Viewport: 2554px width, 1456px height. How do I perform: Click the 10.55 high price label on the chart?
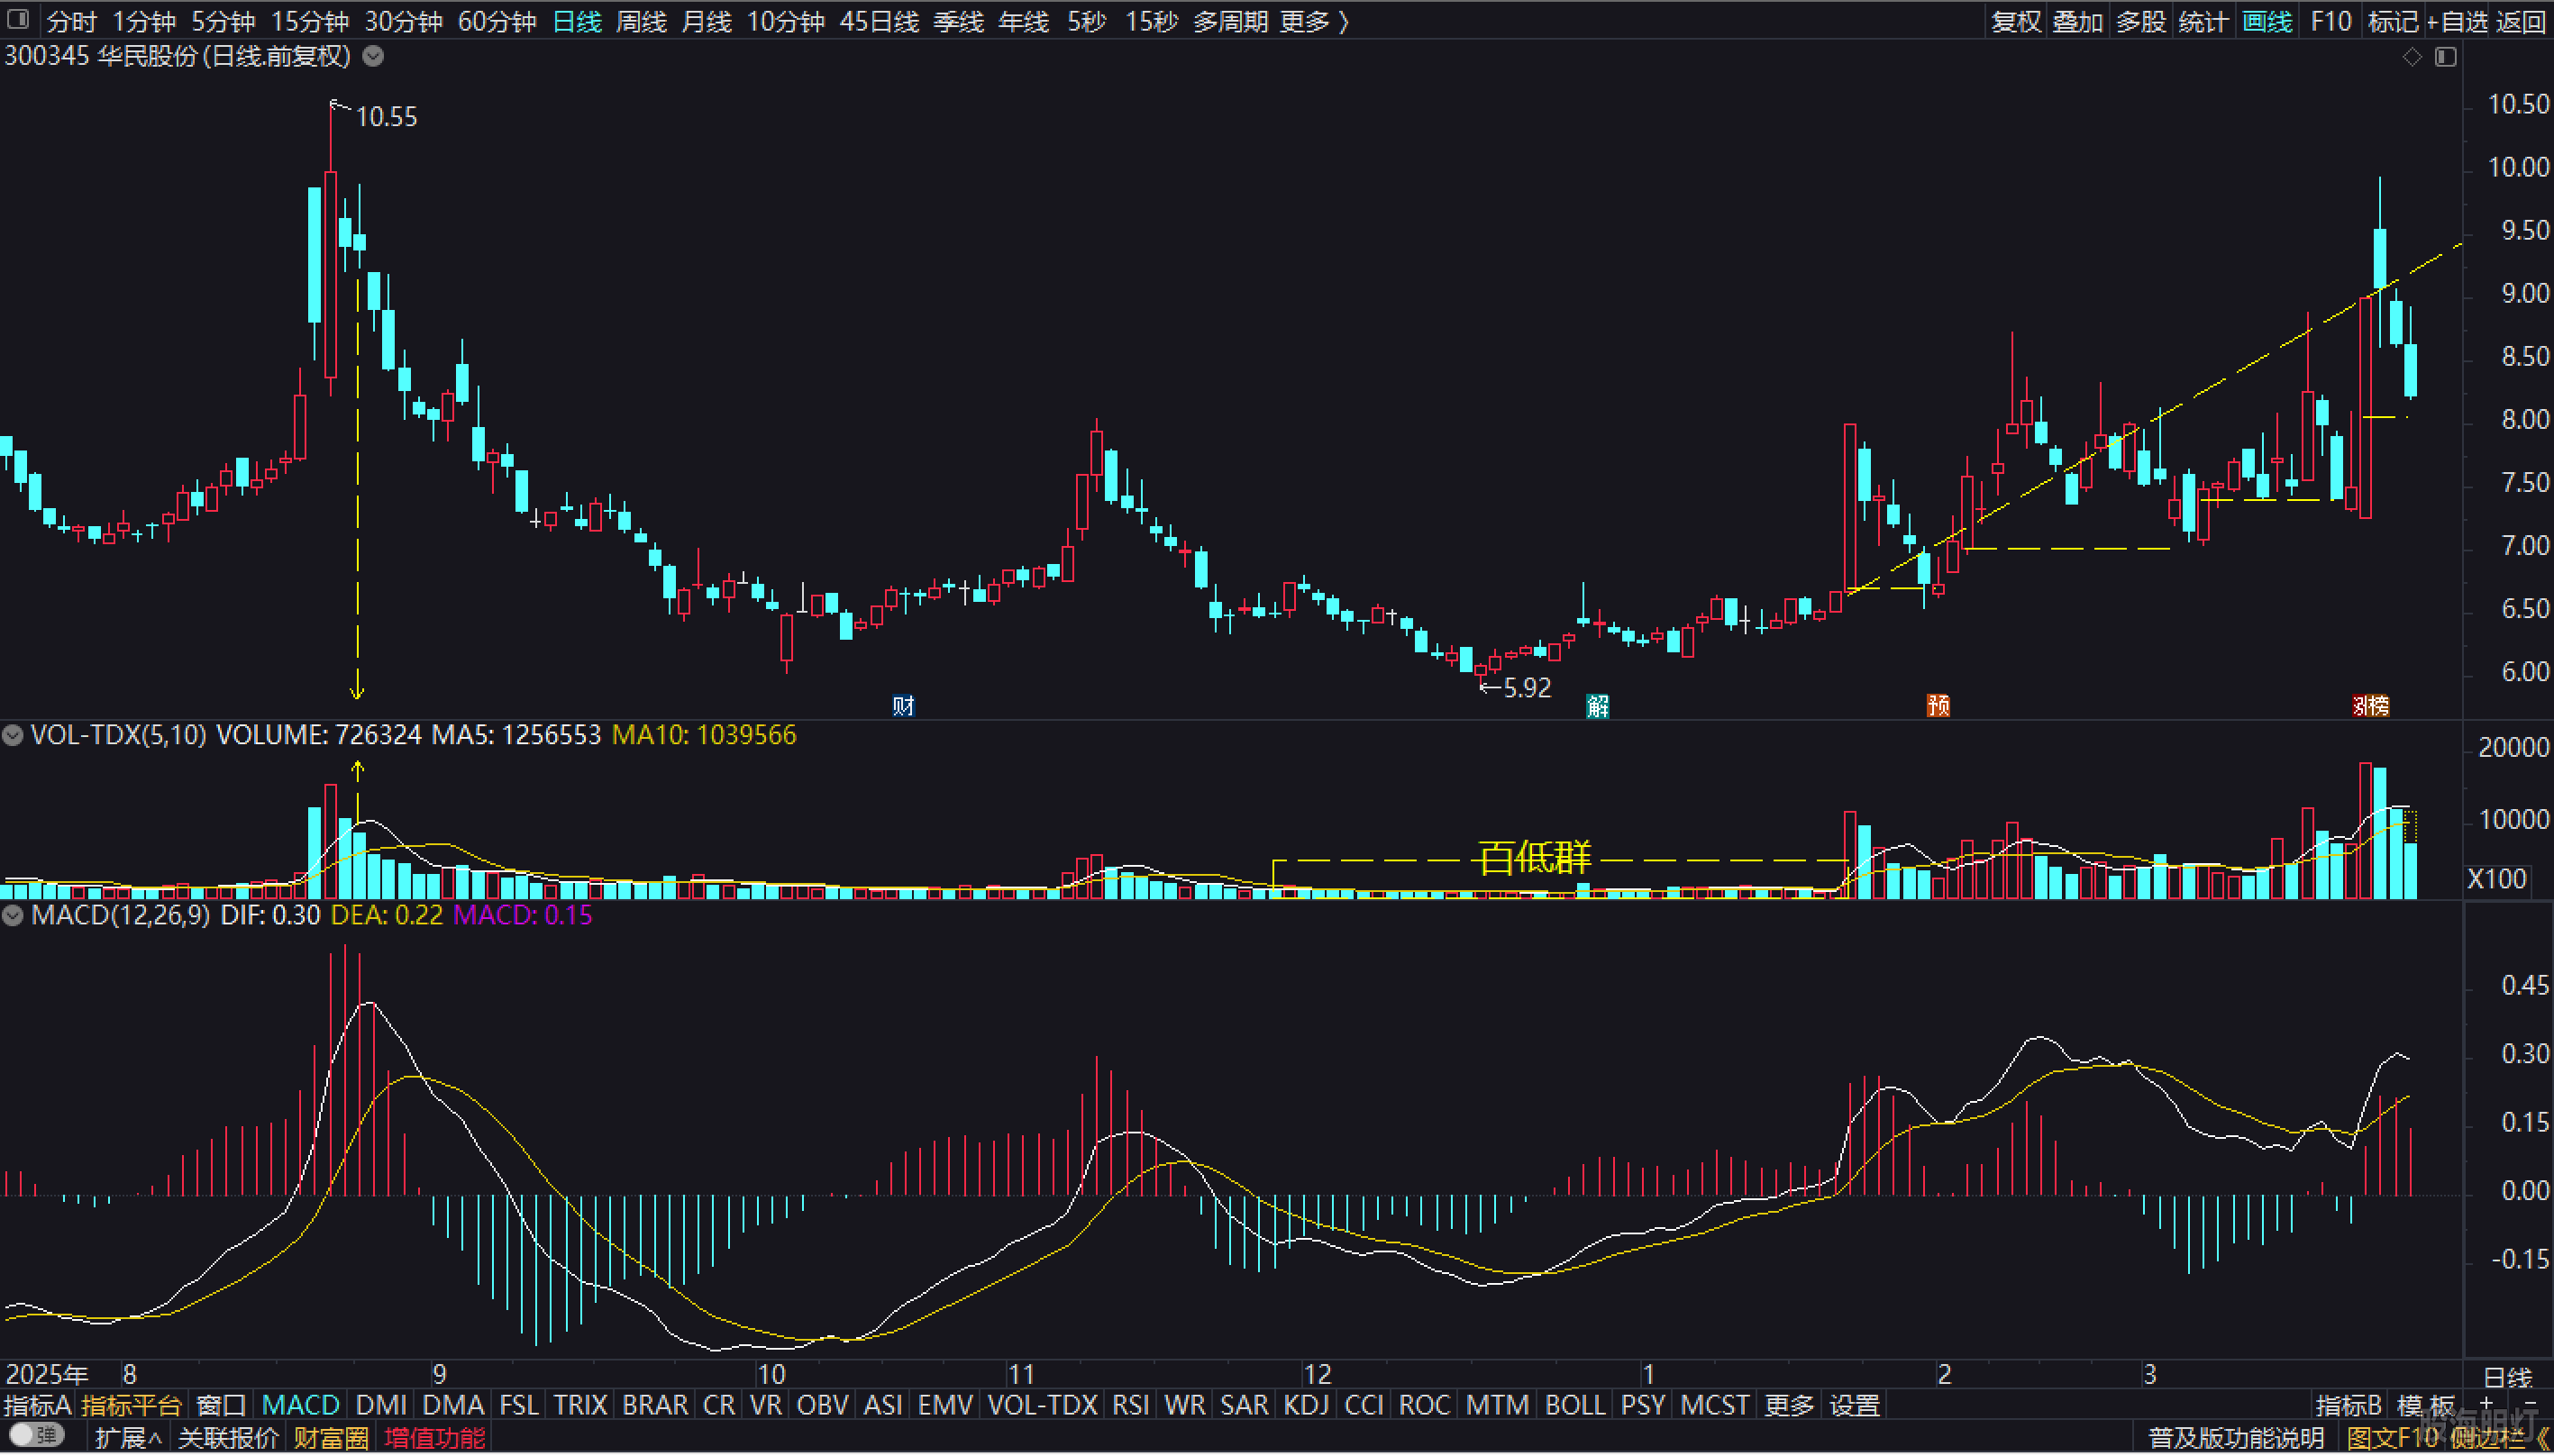tap(386, 117)
